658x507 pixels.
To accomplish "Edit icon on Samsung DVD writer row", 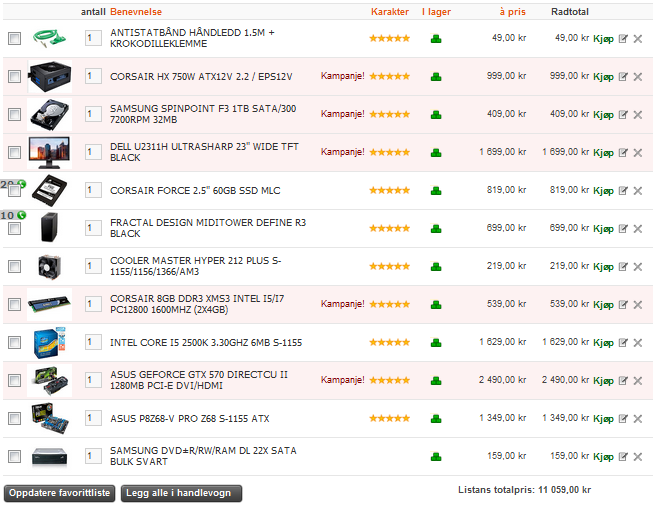I will (x=623, y=456).
